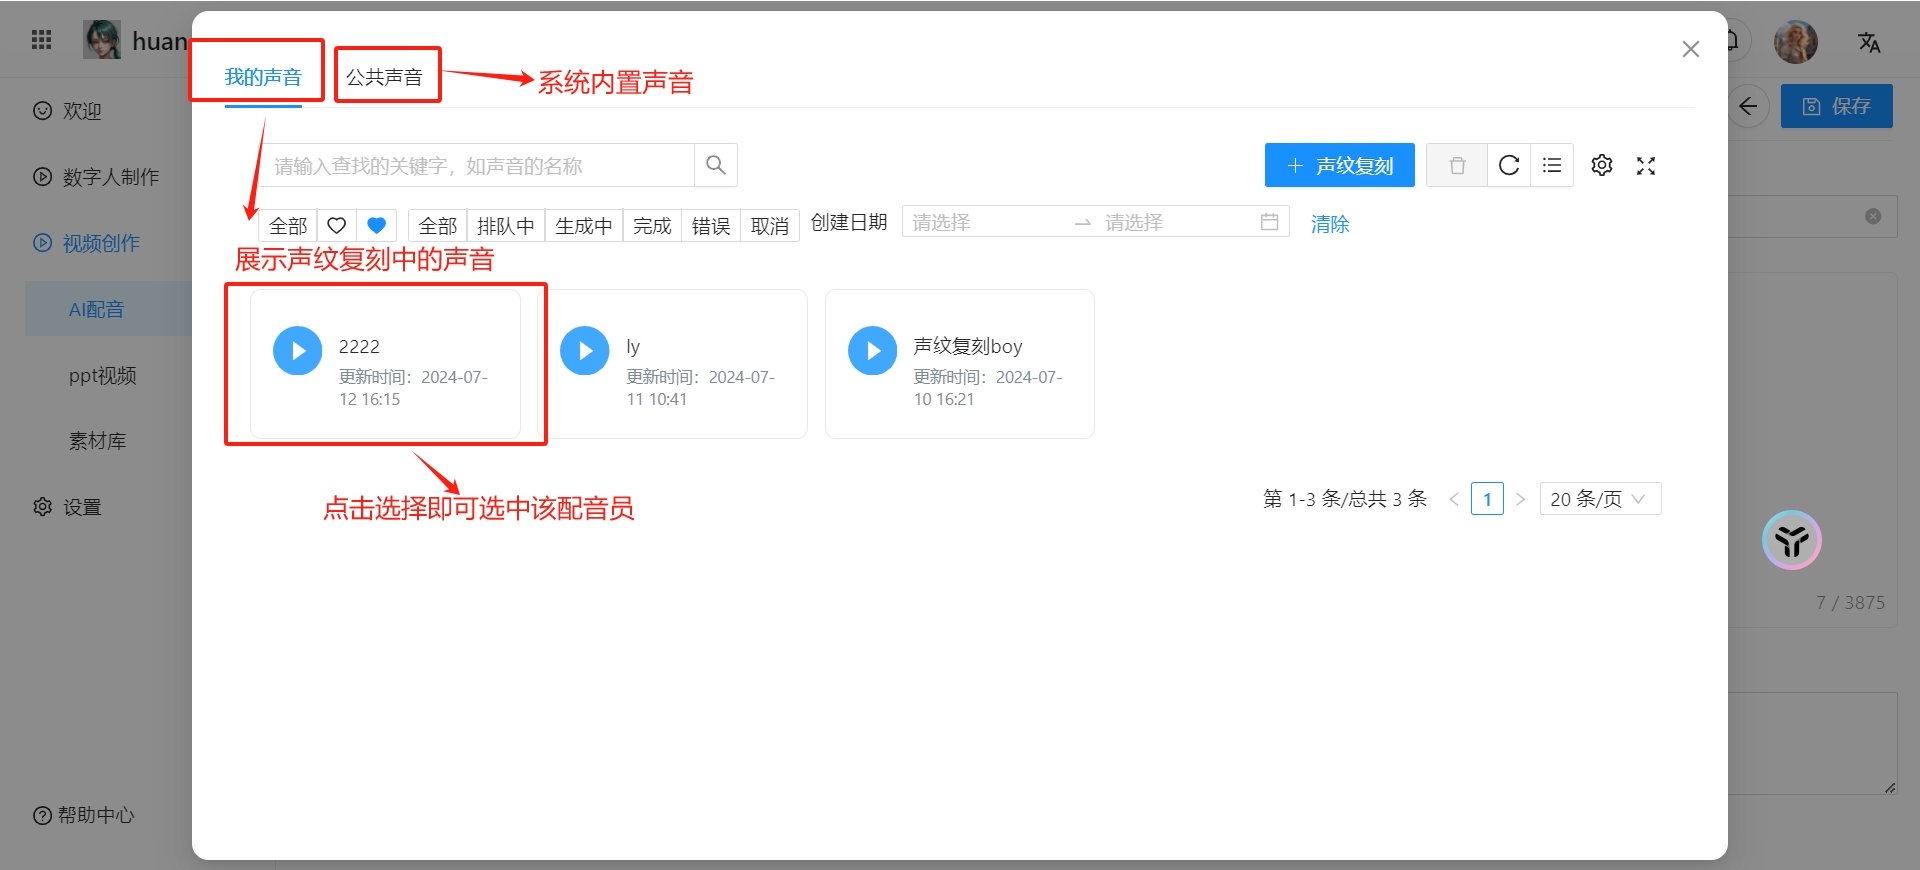Switch to 我的声音 tab

coord(263,77)
